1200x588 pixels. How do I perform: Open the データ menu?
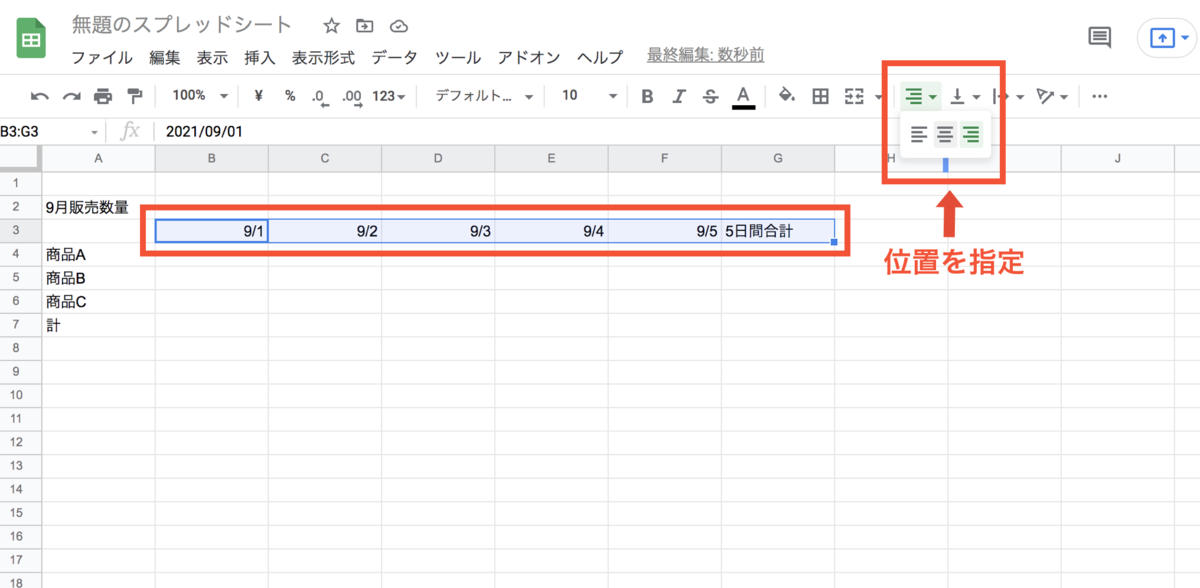pos(394,57)
